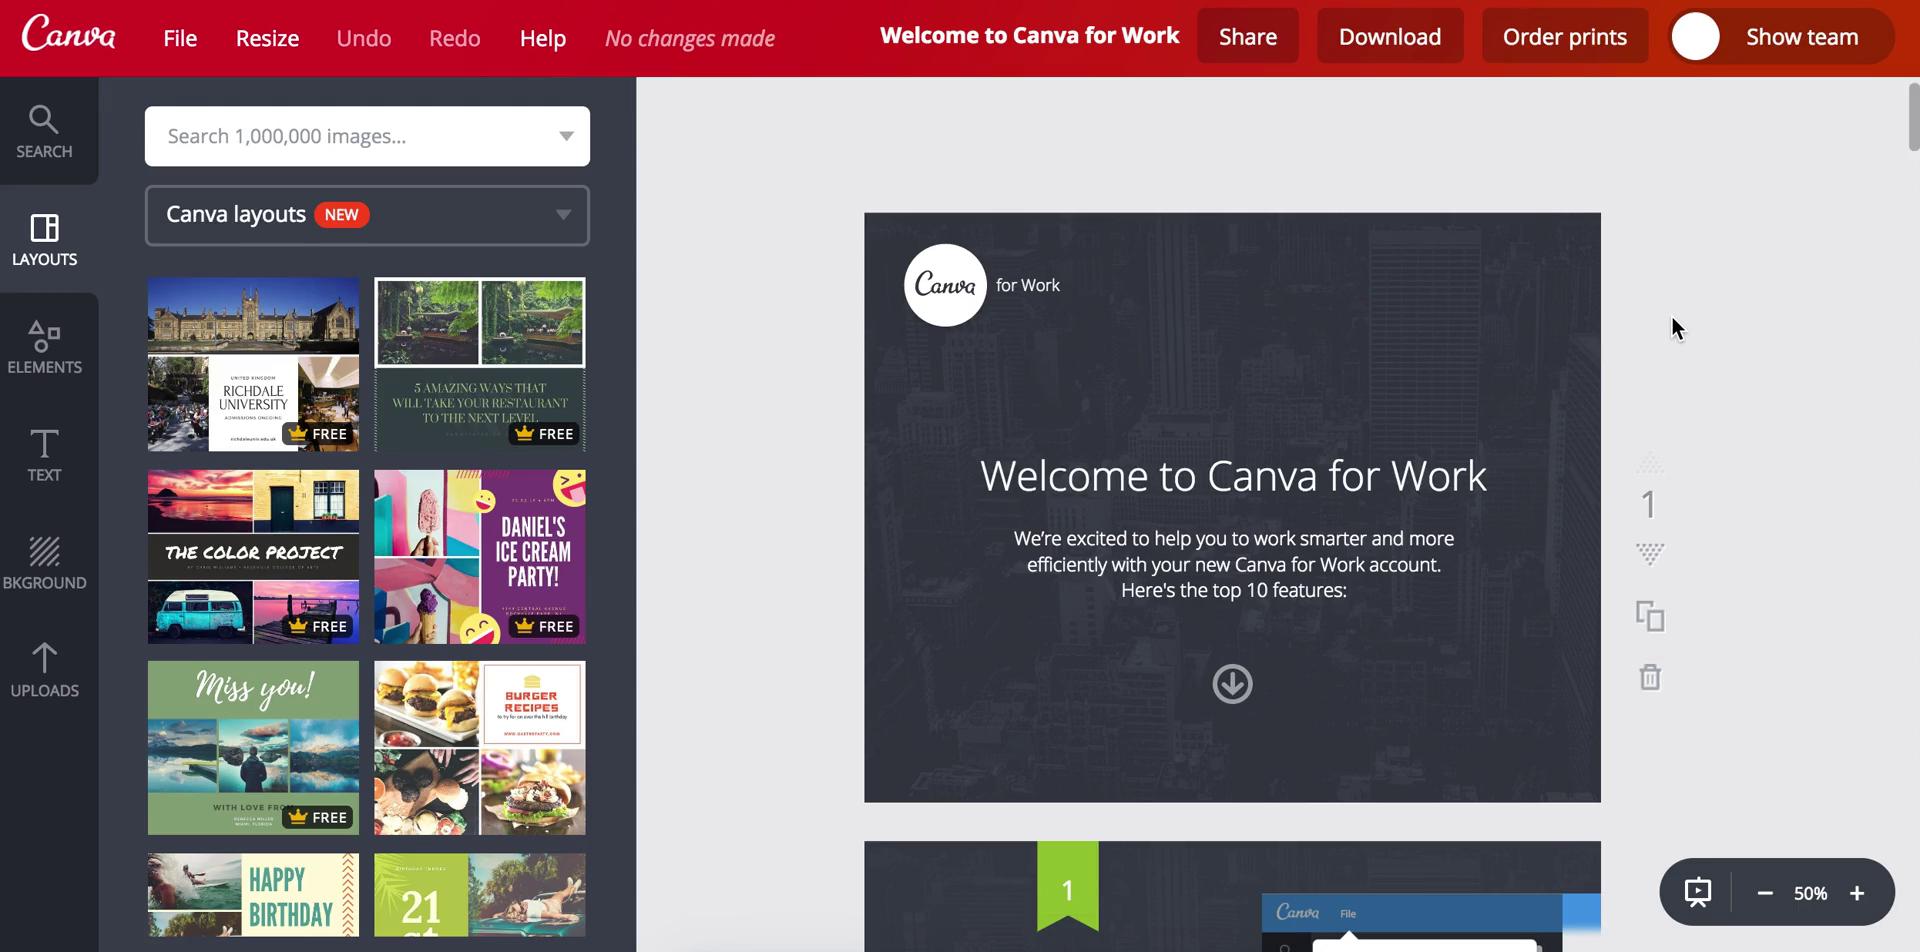This screenshot has width=1920, height=952.
Task: Expand Canva layouts dropdown
Action: [367, 215]
